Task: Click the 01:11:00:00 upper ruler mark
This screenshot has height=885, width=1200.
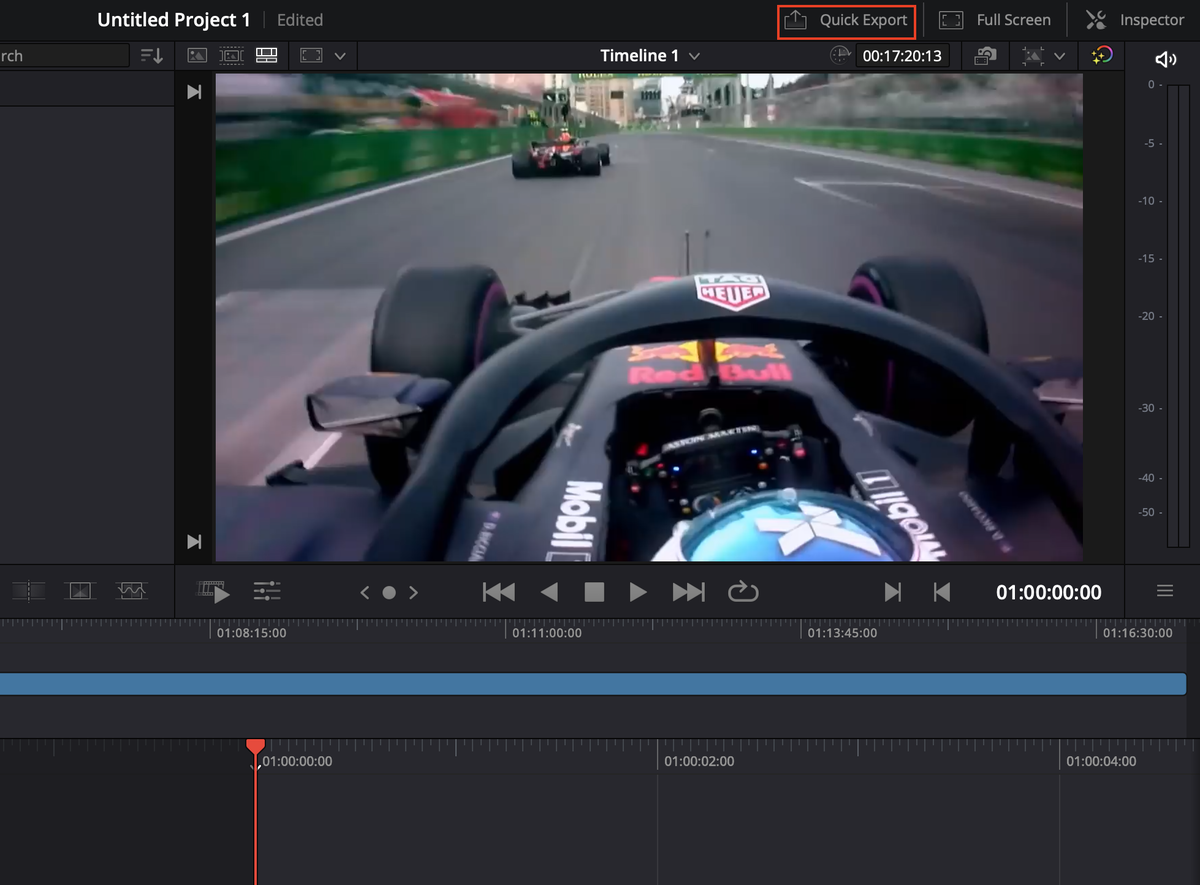Action: click(547, 633)
